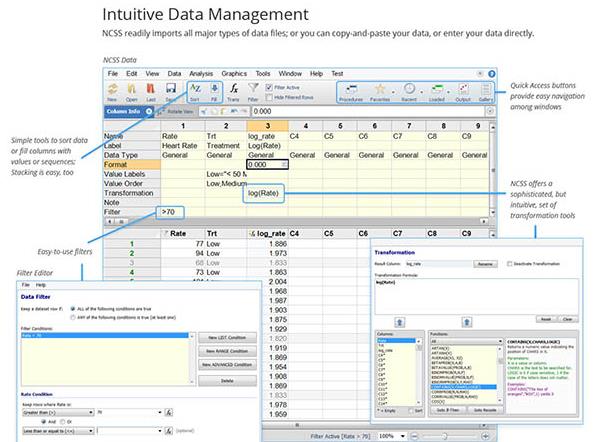Screen dimensions: 599x442
Task: Open the Gallery quick access icon
Action: (x=486, y=89)
